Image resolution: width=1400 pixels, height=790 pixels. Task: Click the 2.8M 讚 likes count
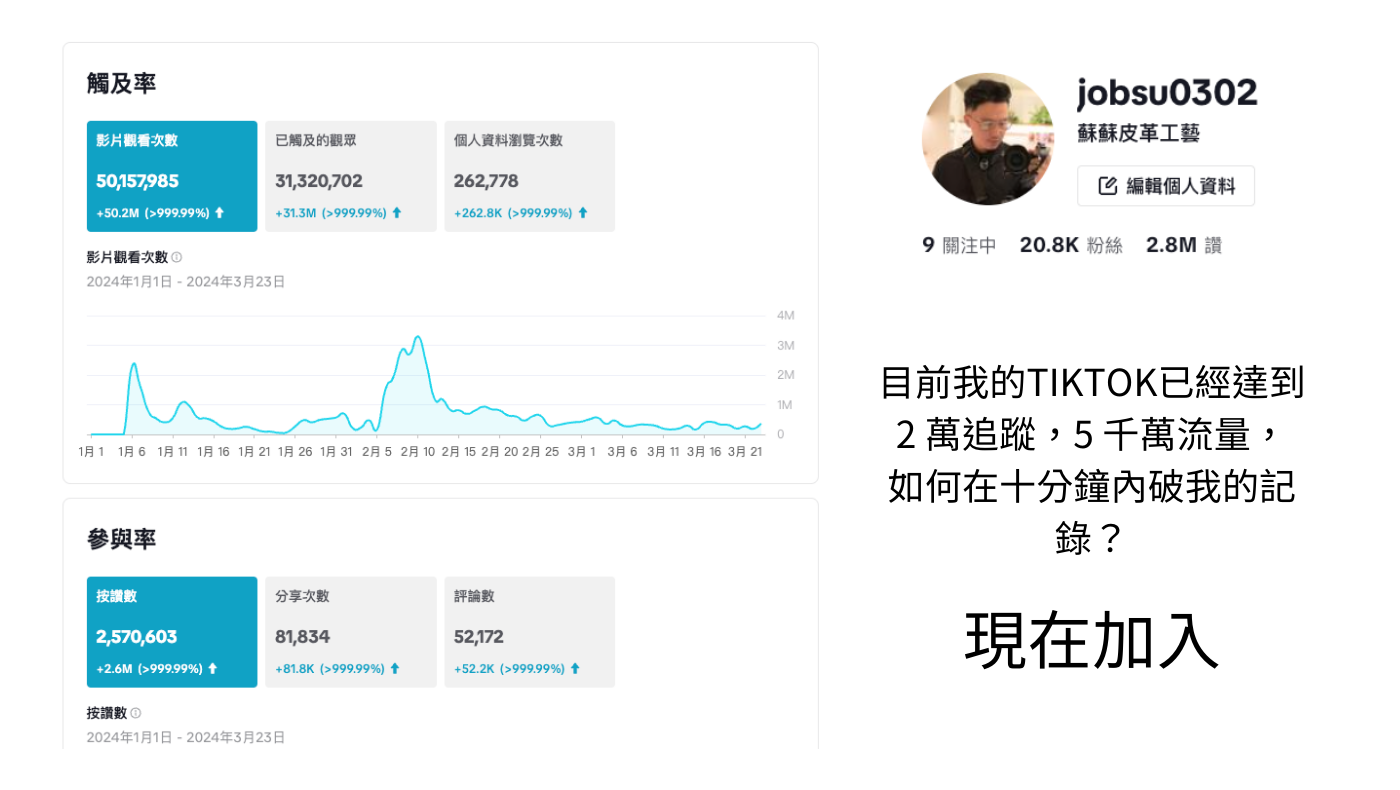pos(1184,246)
